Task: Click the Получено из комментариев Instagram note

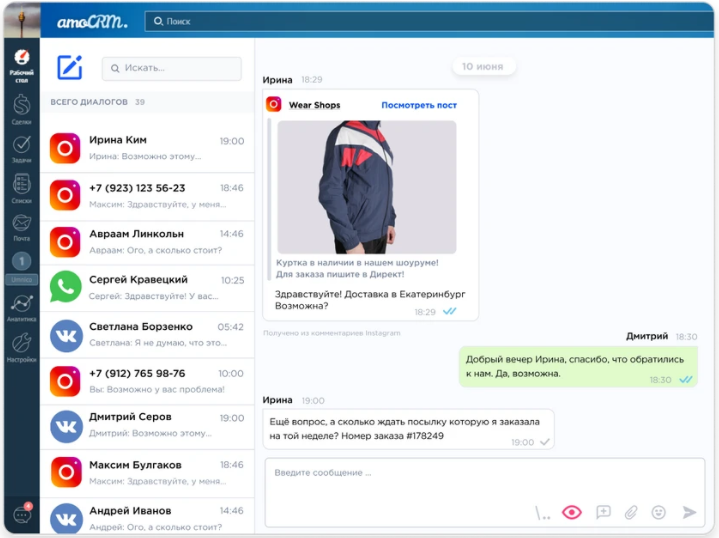Action: (x=332, y=333)
